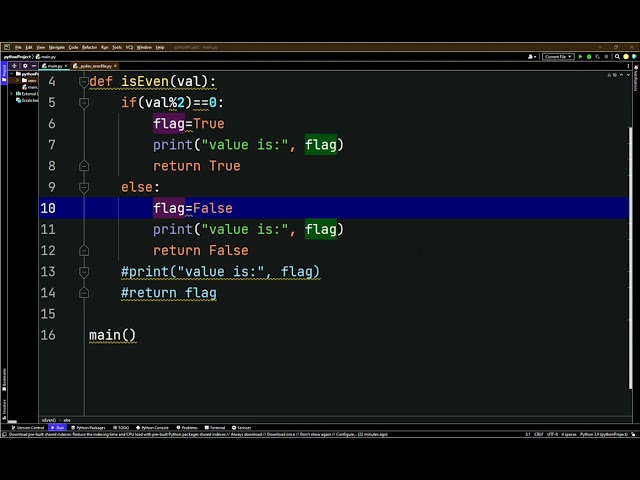Viewport: 640px width, 480px height.
Task: Place cursor on flag=False on line 10
Action: (x=193, y=208)
